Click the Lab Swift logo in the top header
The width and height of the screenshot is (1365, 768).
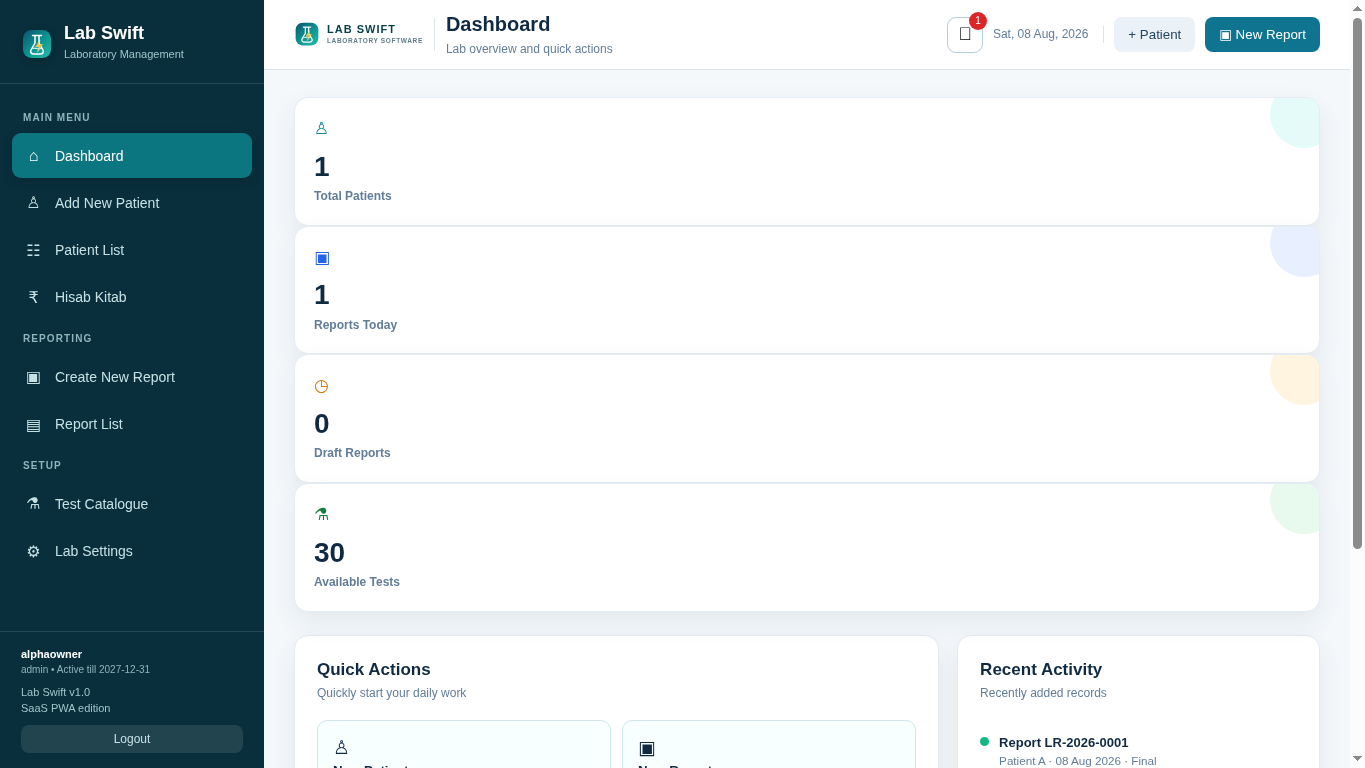pyautogui.click(x=307, y=34)
